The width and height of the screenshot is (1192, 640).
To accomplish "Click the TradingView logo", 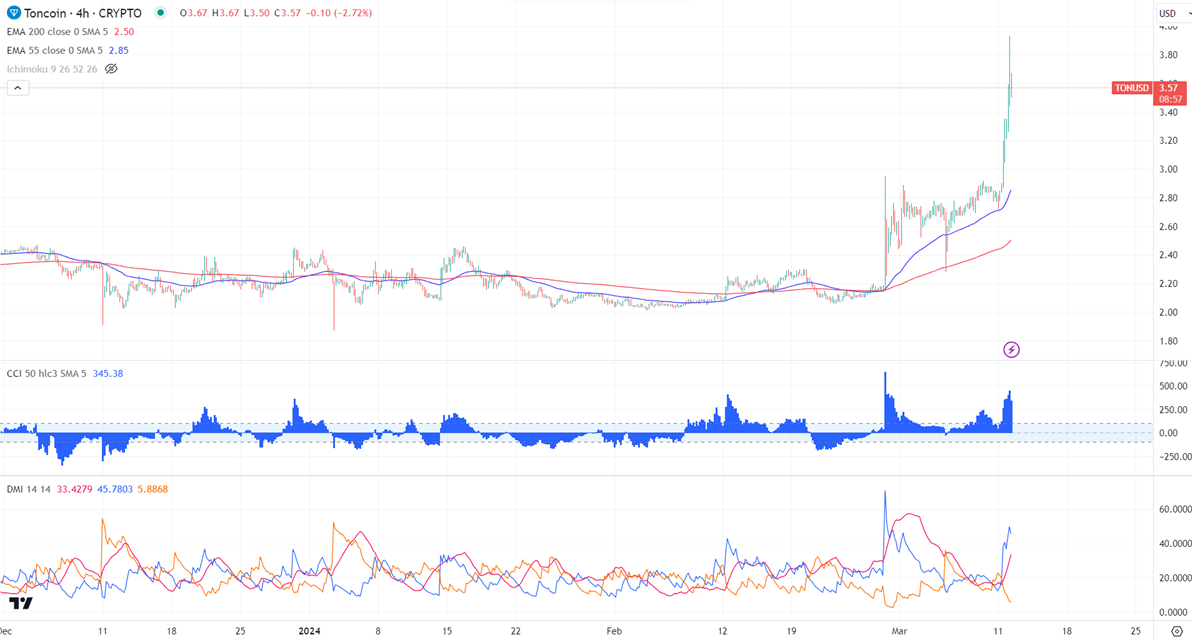I will coord(21,604).
